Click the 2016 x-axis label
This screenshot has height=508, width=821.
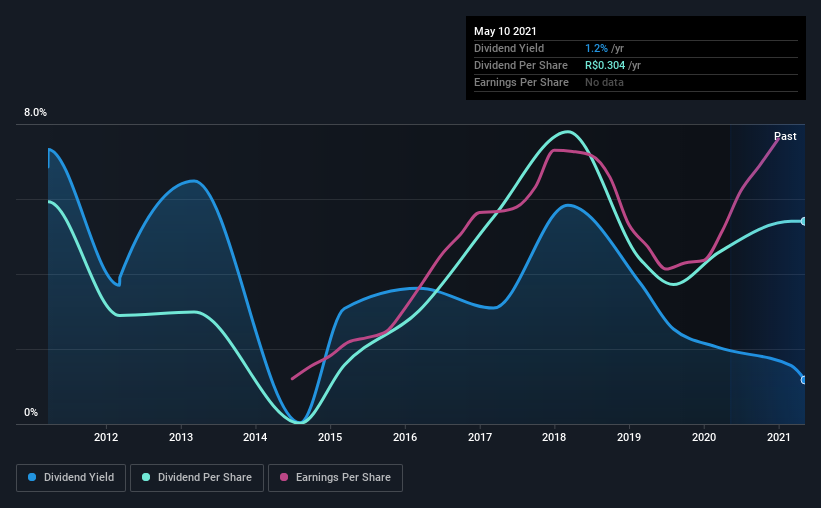(x=405, y=437)
